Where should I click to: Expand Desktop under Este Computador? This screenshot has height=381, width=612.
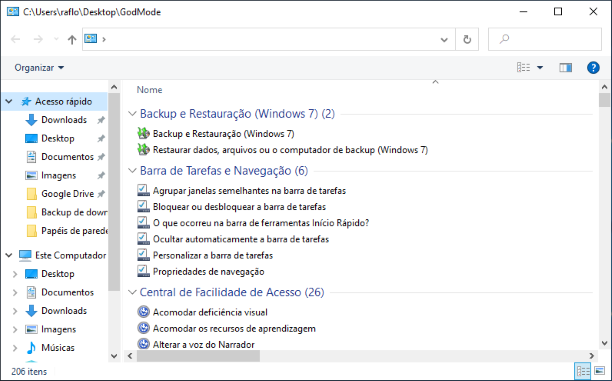pyautogui.click(x=15, y=274)
